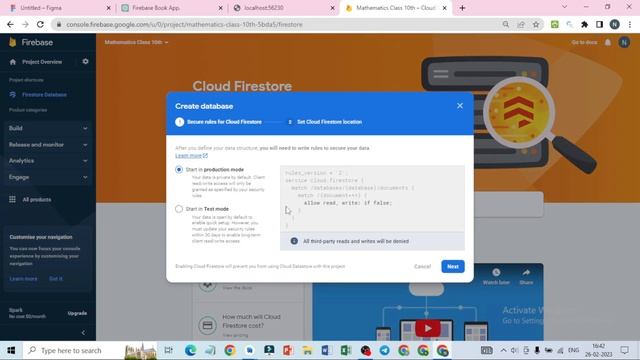
Task: Launch Microsoft Edge from taskbar
Action: [190, 350]
